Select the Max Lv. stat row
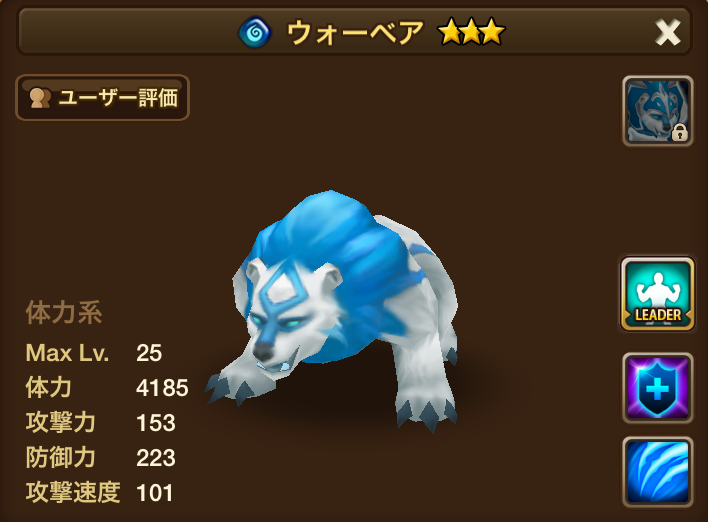The width and height of the screenshot is (708, 522). 94,353
